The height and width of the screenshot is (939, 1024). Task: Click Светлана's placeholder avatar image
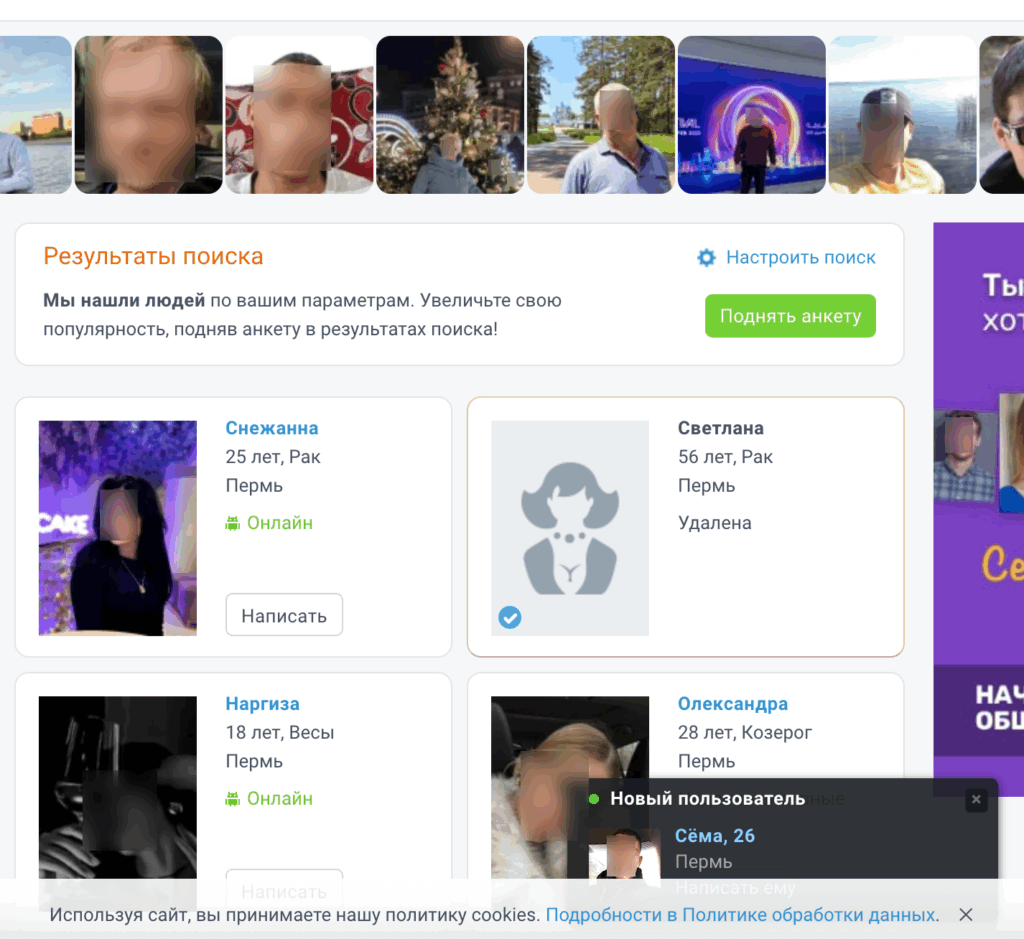[569, 528]
